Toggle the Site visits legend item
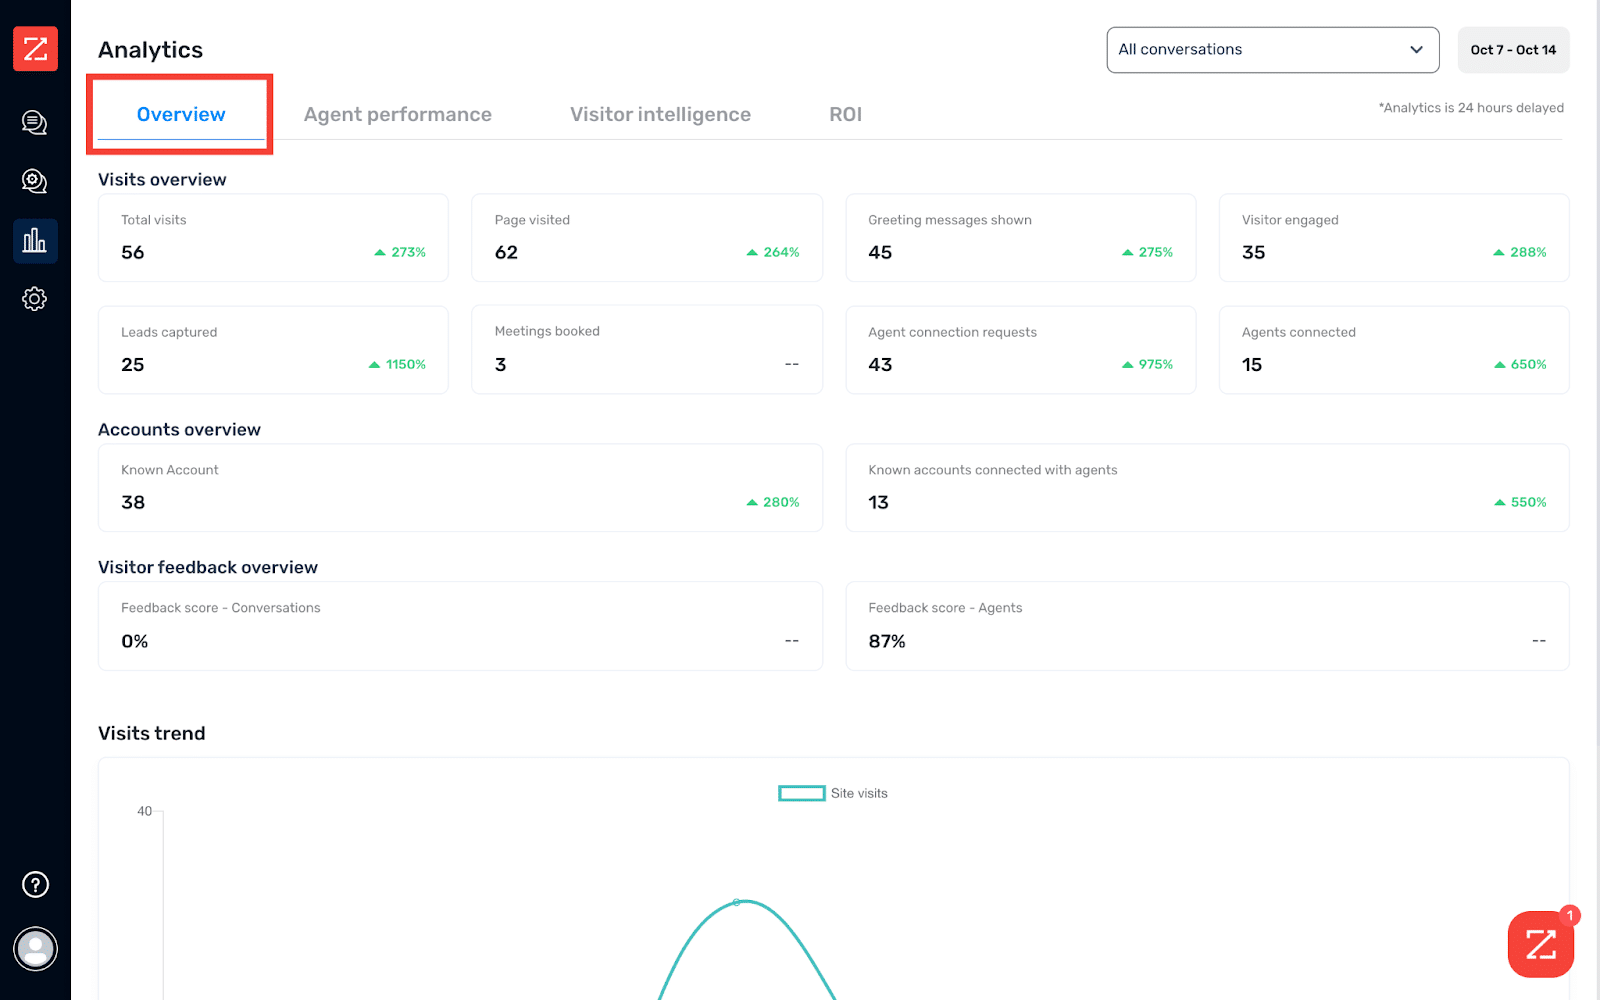Screen dimensions: 1600x1000 [858, 794]
